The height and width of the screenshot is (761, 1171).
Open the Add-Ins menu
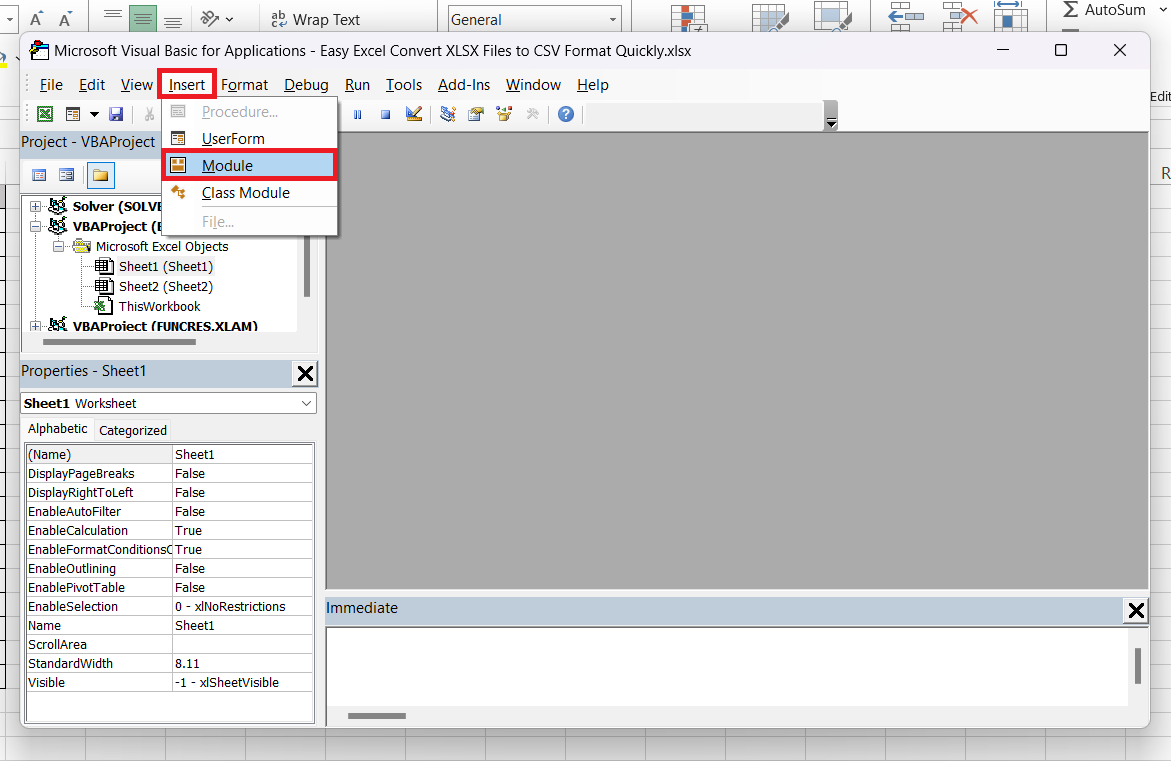464,85
